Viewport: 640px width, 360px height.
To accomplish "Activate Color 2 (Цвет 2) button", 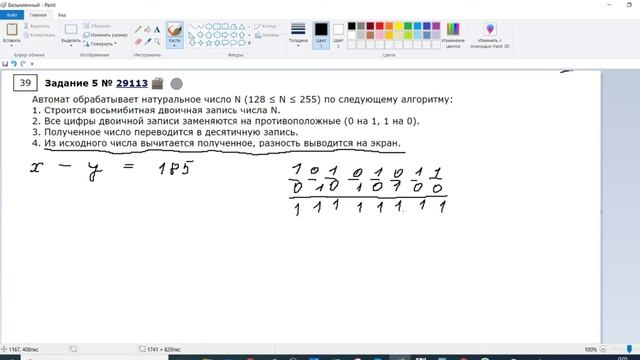I will coord(338,35).
